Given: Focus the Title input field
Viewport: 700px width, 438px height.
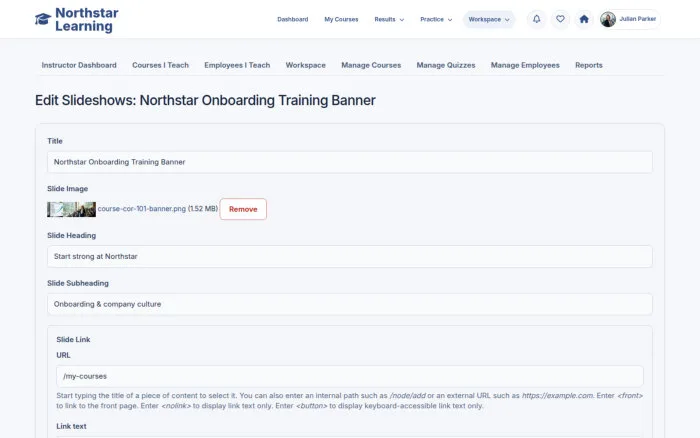Looking at the screenshot, I should [x=350, y=162].
